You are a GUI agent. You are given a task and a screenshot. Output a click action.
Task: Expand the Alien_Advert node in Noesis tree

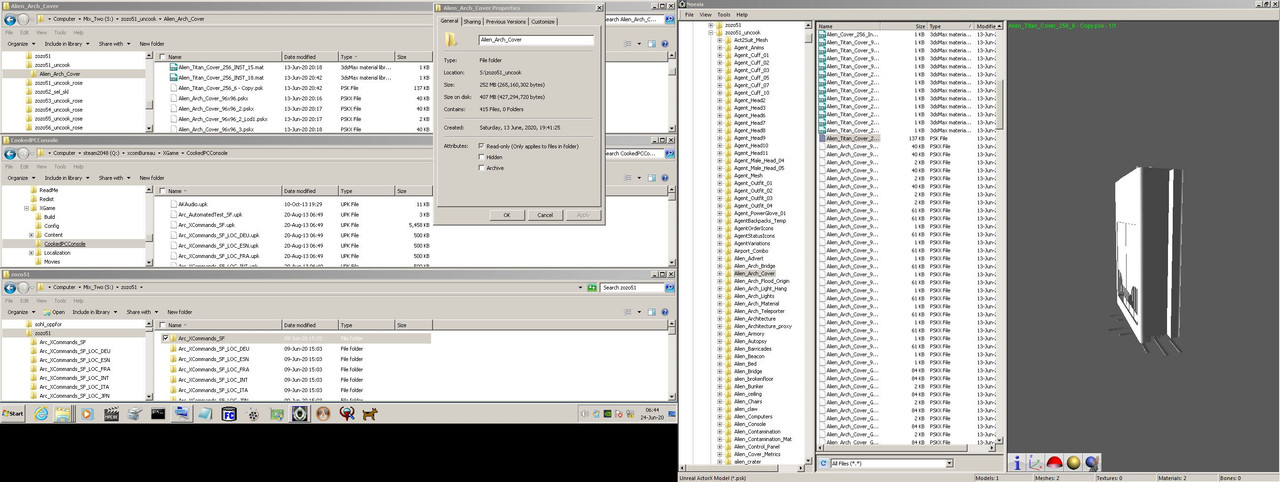[x=720, y=258]
